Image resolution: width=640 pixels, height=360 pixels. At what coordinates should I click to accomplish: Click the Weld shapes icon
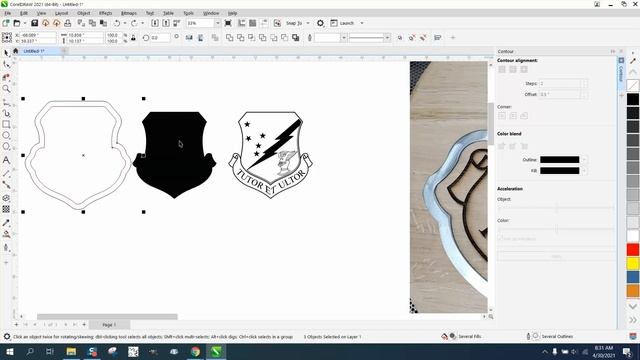230,38
